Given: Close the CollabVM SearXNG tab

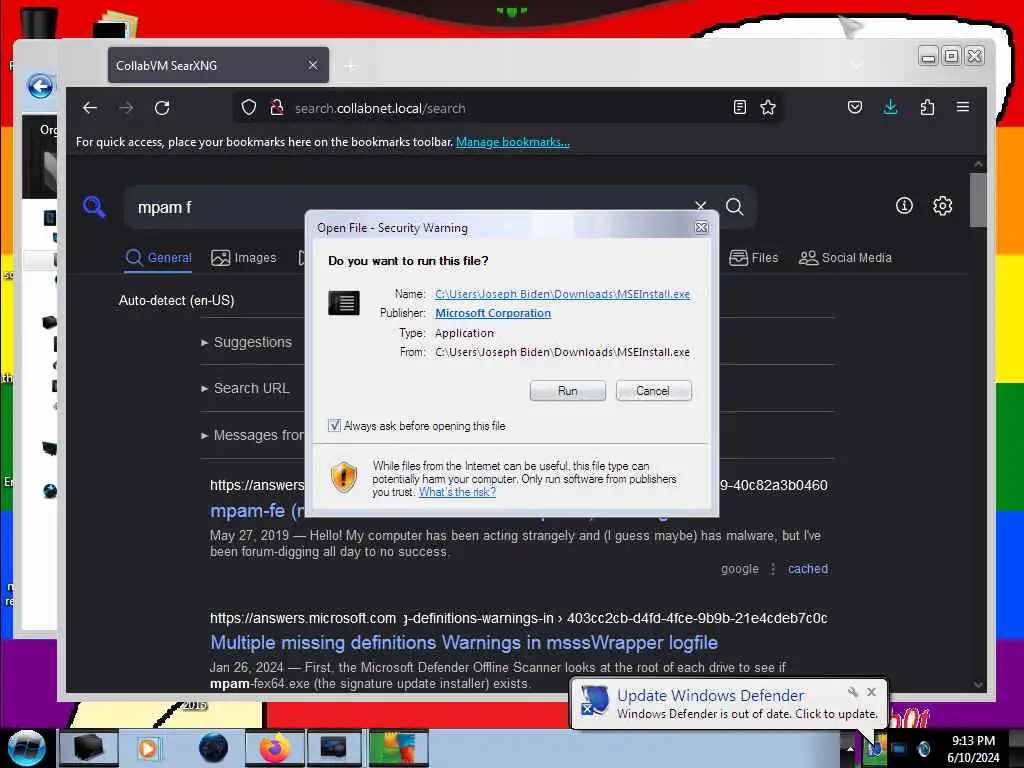Looking at the screenshot, I should (313, 65).
